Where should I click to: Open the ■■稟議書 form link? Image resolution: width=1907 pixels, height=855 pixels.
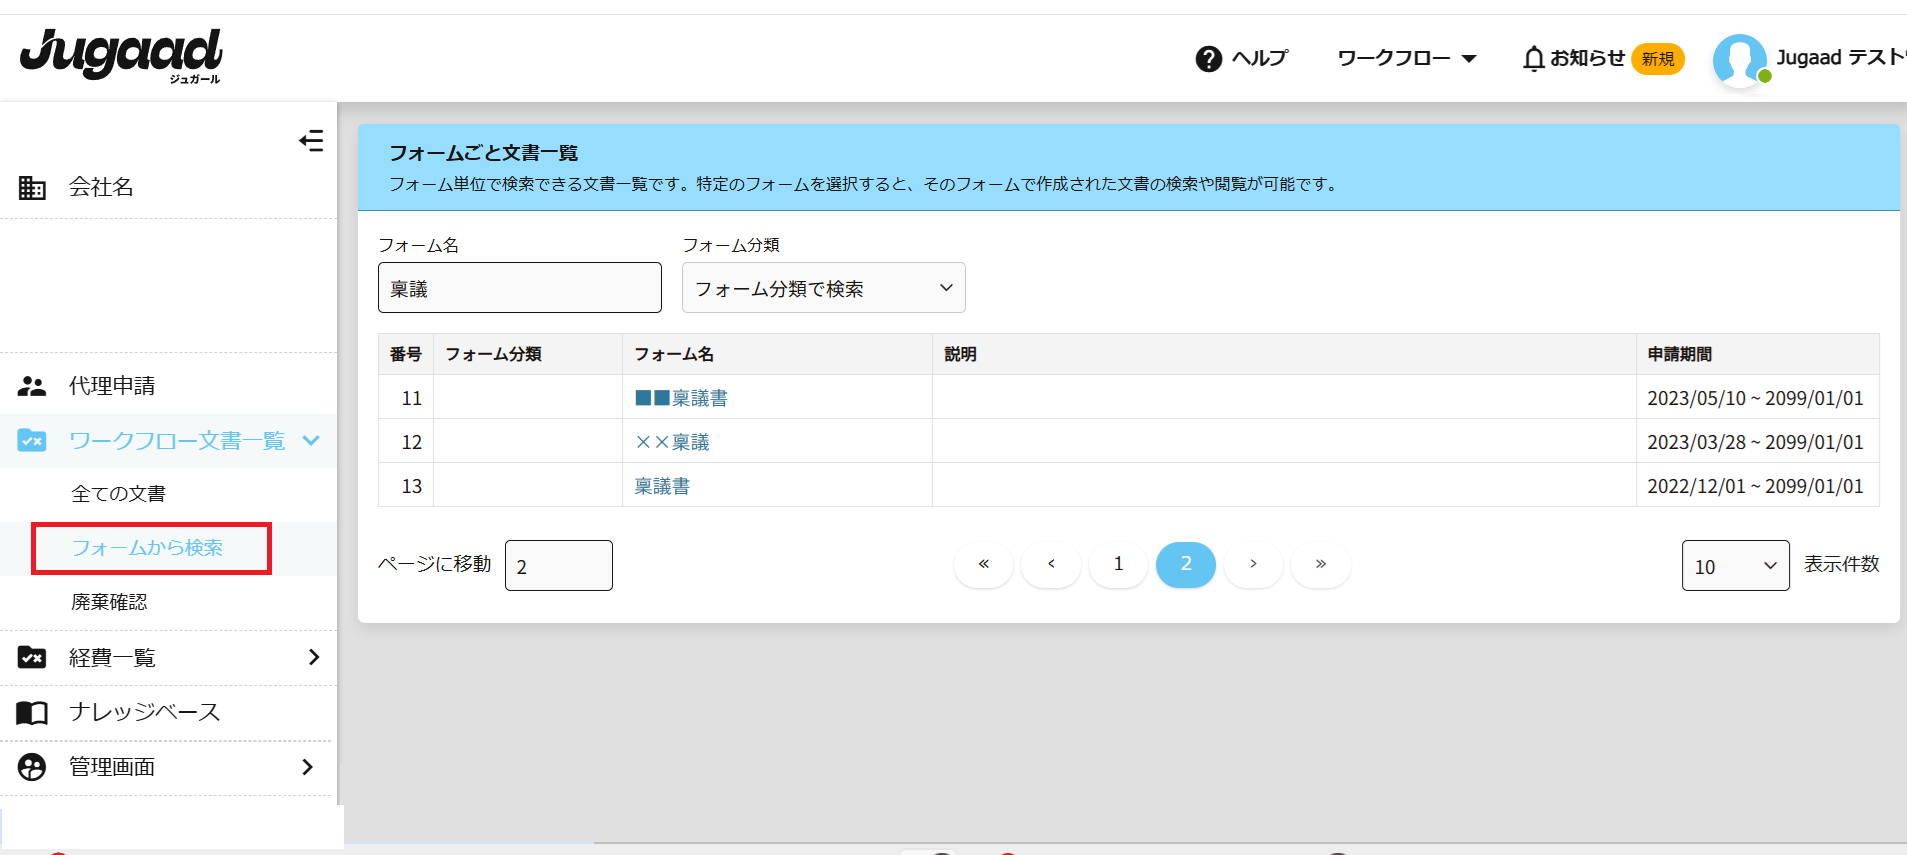(681, 398)
